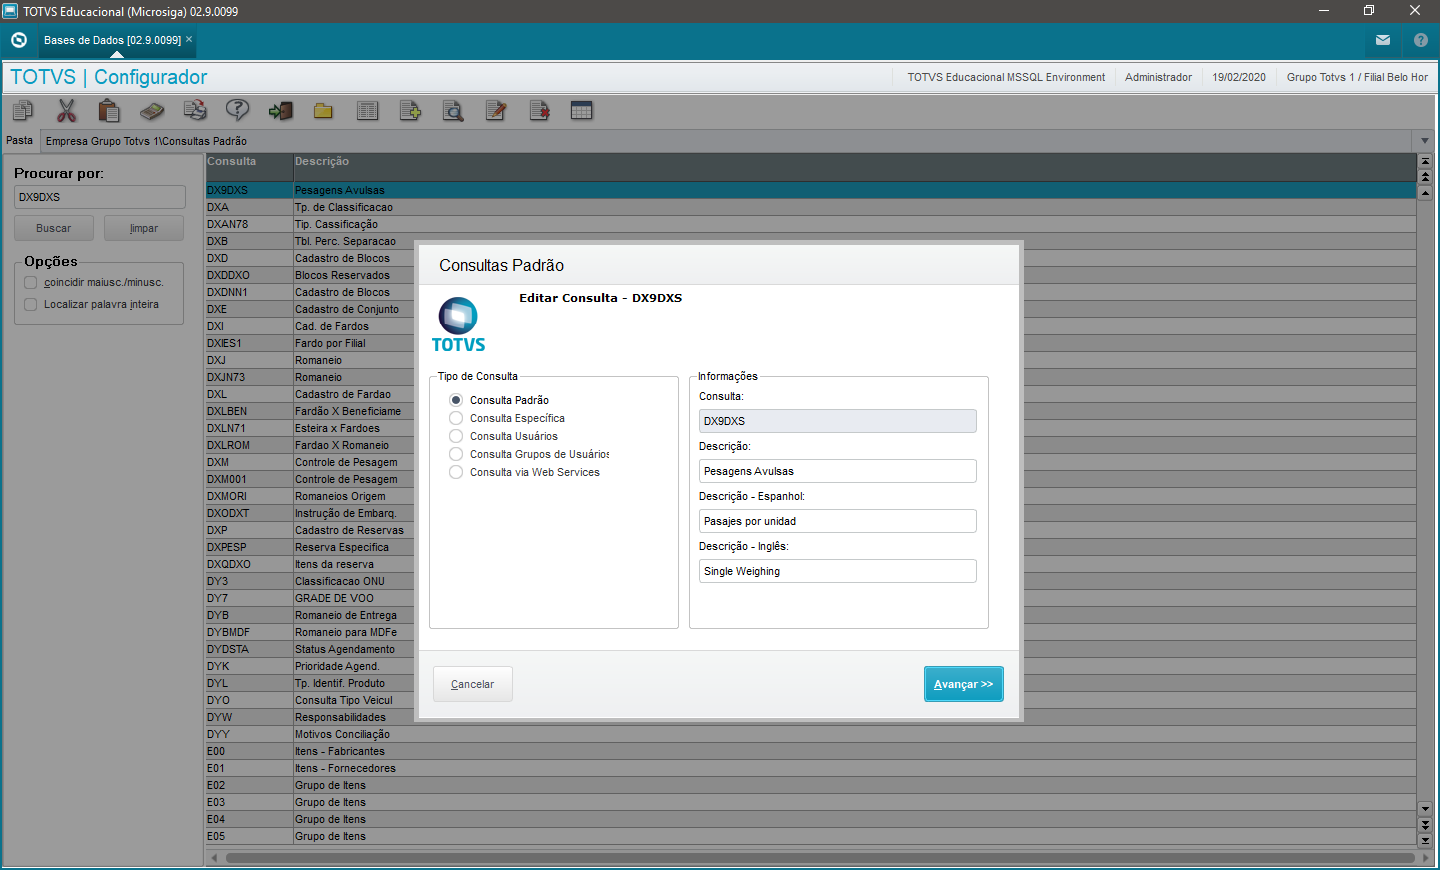The image size is (1440, 870).
Task: Select the DXAN78 row in list
Action: [811, 224]
